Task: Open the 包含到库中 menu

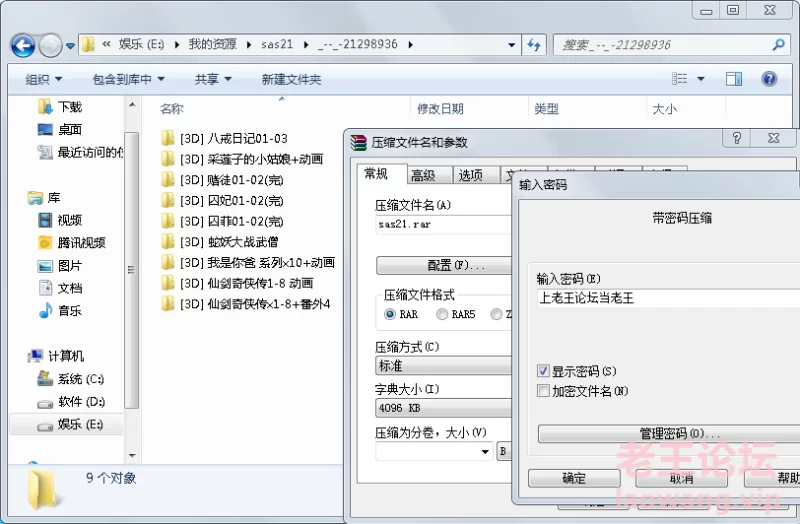Action: tap(128, 79)
